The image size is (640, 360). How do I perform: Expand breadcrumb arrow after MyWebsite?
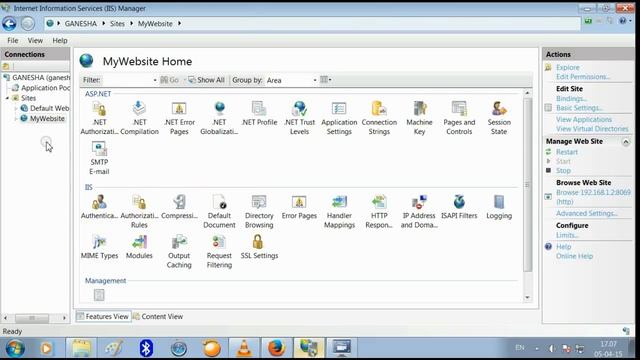pos(179,24)
